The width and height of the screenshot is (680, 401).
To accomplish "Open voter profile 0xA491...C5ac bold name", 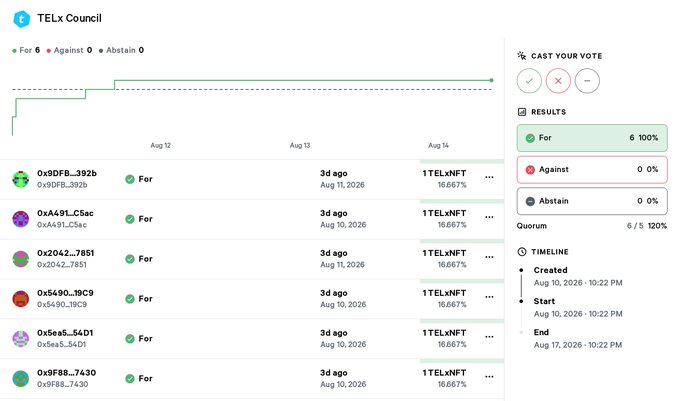I will 65,213.
